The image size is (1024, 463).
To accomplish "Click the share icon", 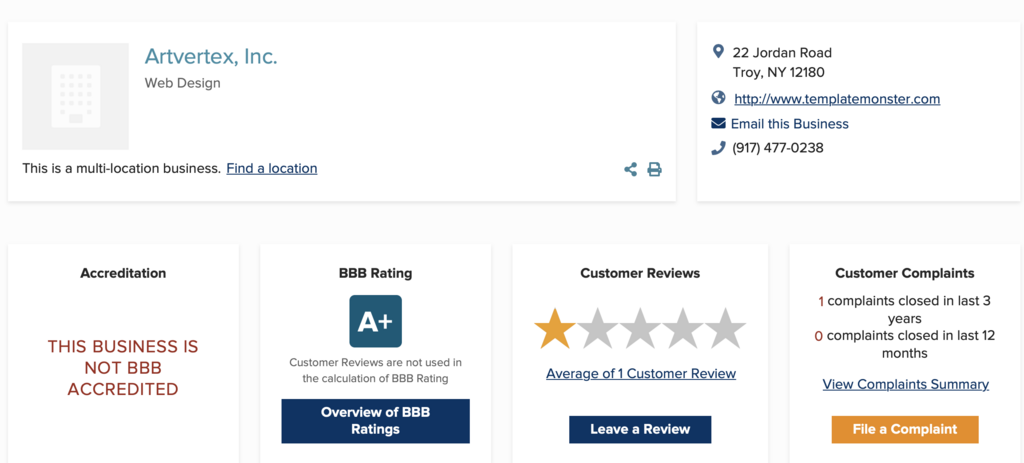I will click(630, 170).
